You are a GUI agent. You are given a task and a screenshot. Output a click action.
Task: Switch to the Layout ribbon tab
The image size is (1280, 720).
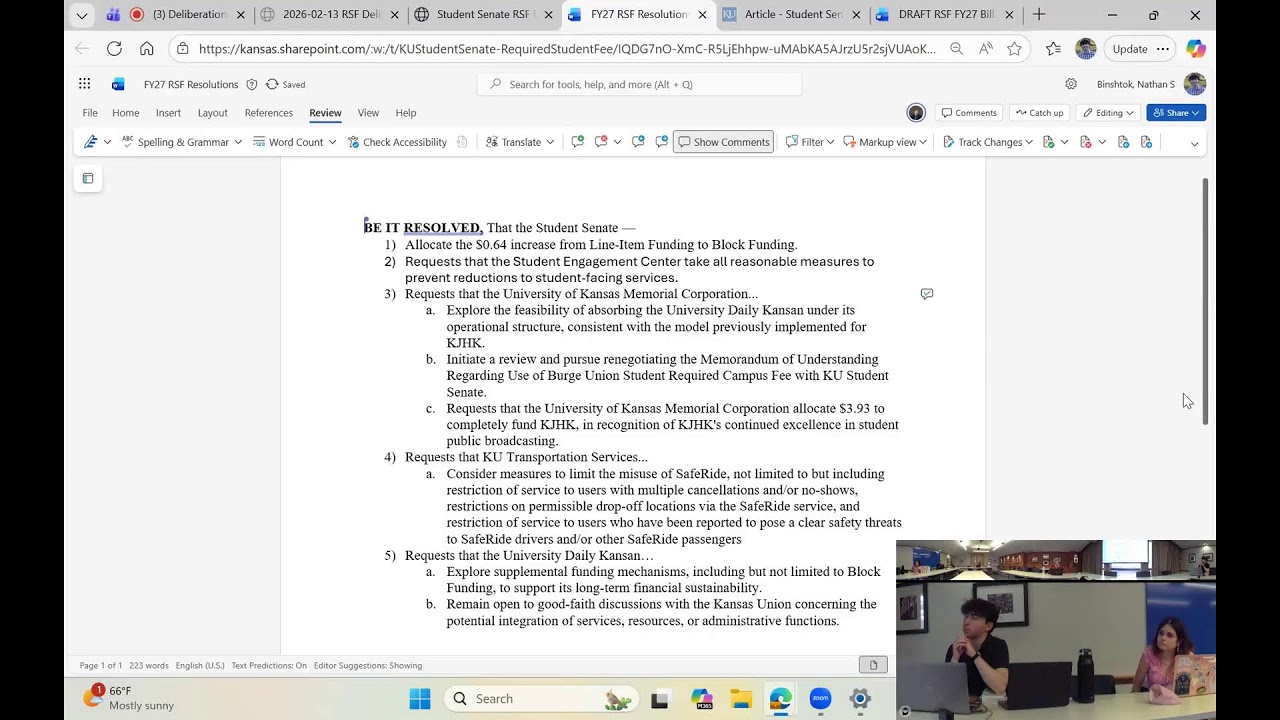point(213,113)
